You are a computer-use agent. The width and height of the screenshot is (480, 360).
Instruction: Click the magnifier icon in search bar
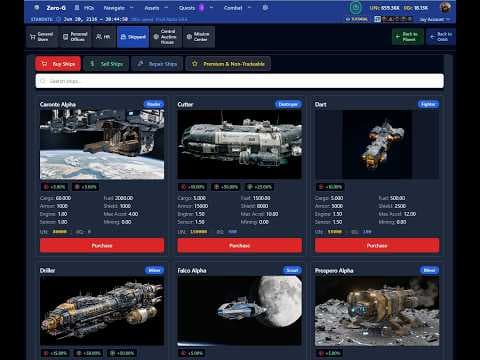click(x=43, y=81)
